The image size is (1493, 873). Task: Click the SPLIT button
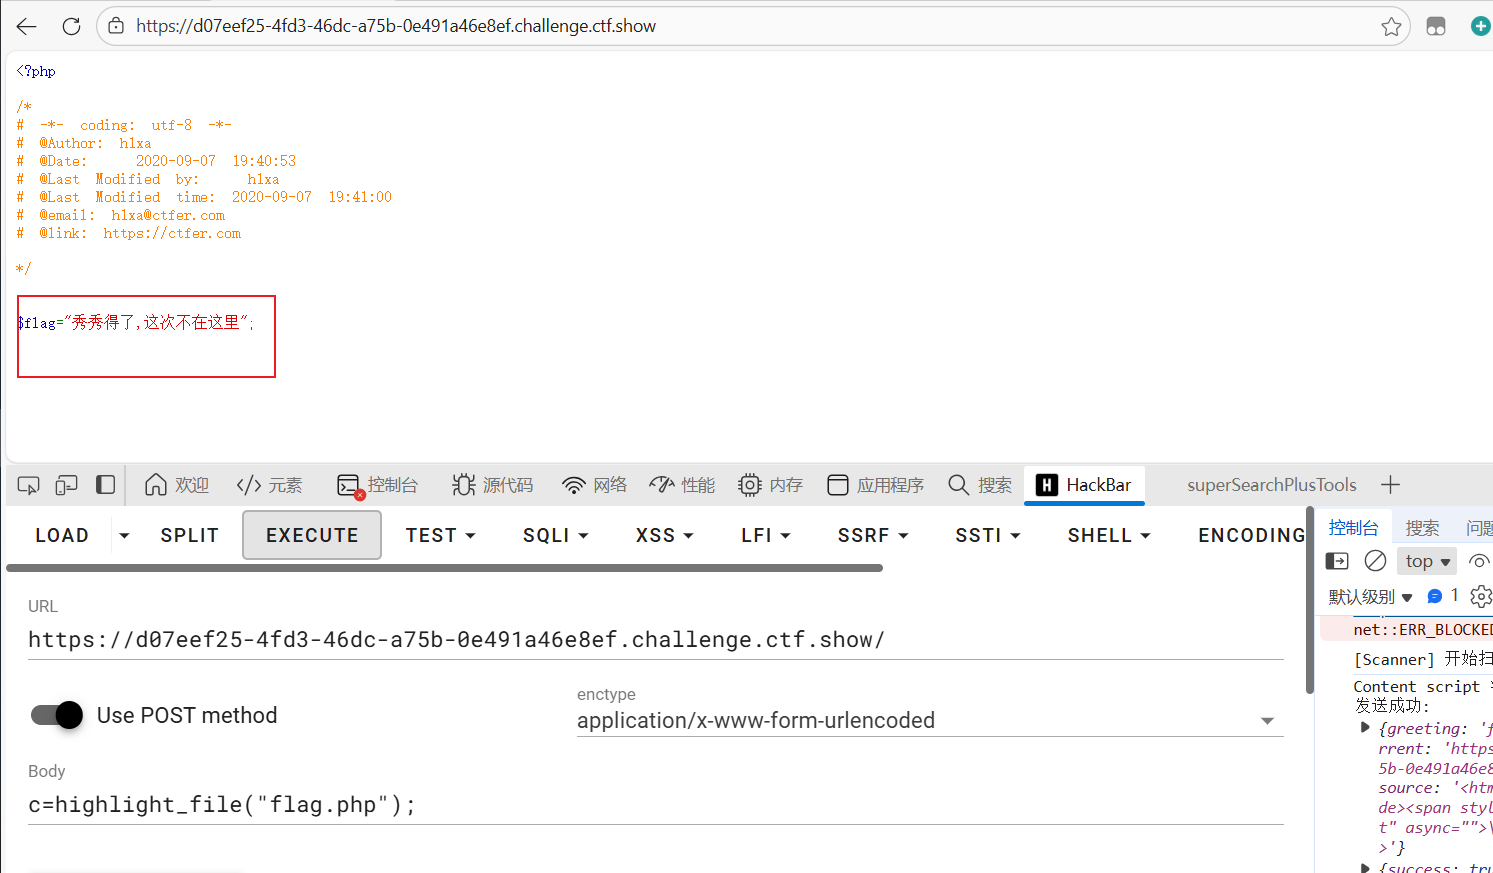pyautogui.click(x=189, y=535)
